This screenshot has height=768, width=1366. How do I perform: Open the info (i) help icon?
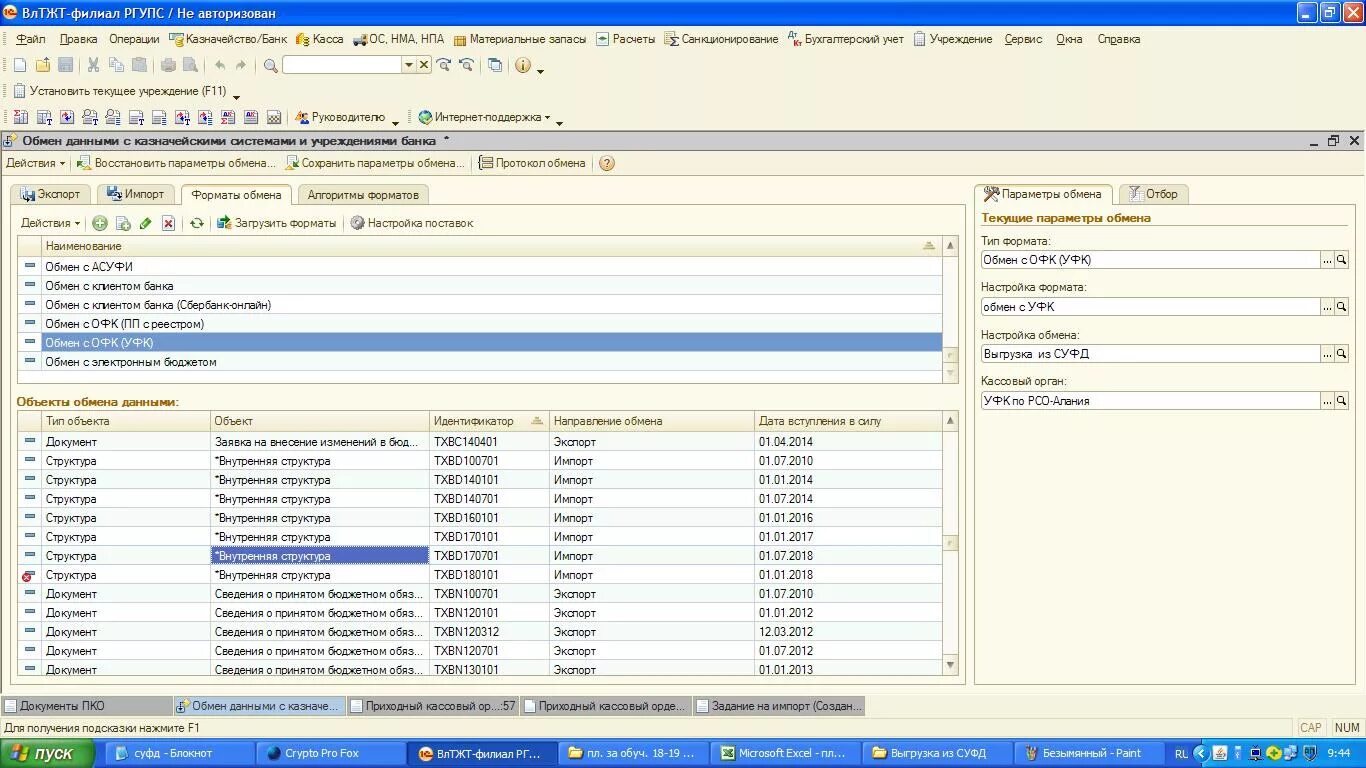click(523, 65)
